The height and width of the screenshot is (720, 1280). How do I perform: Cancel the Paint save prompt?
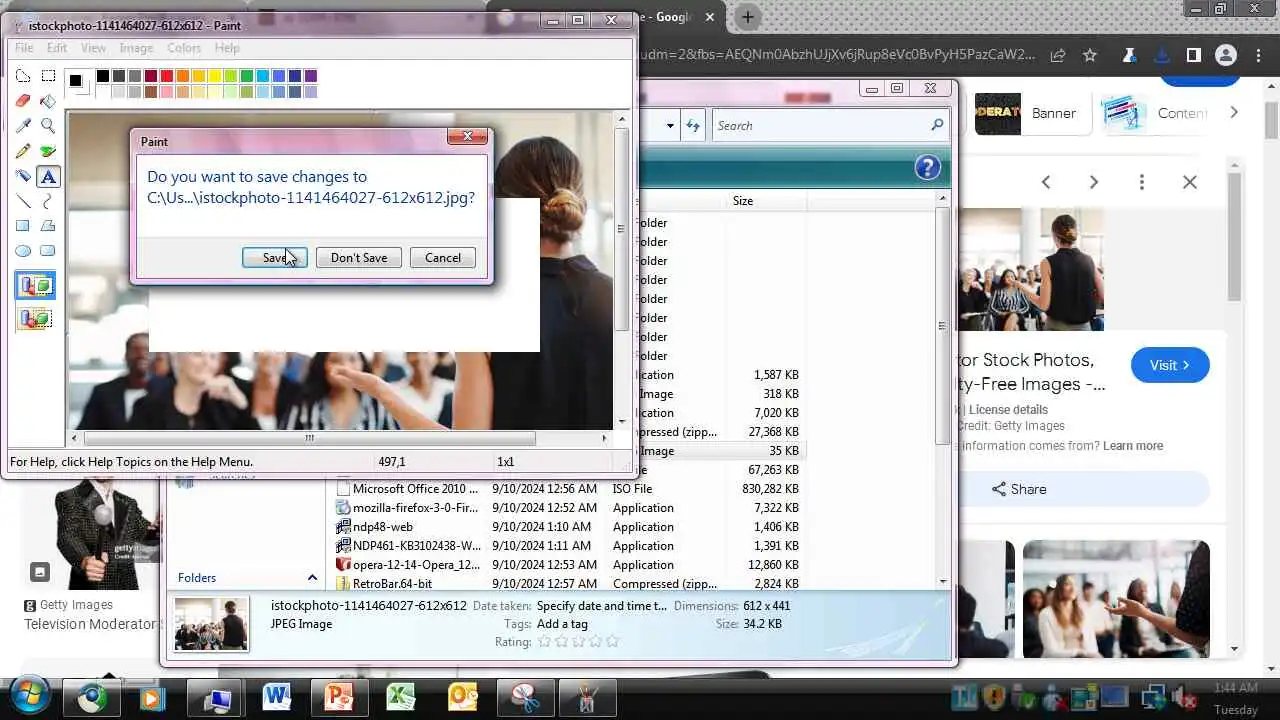tap(443, 258)
